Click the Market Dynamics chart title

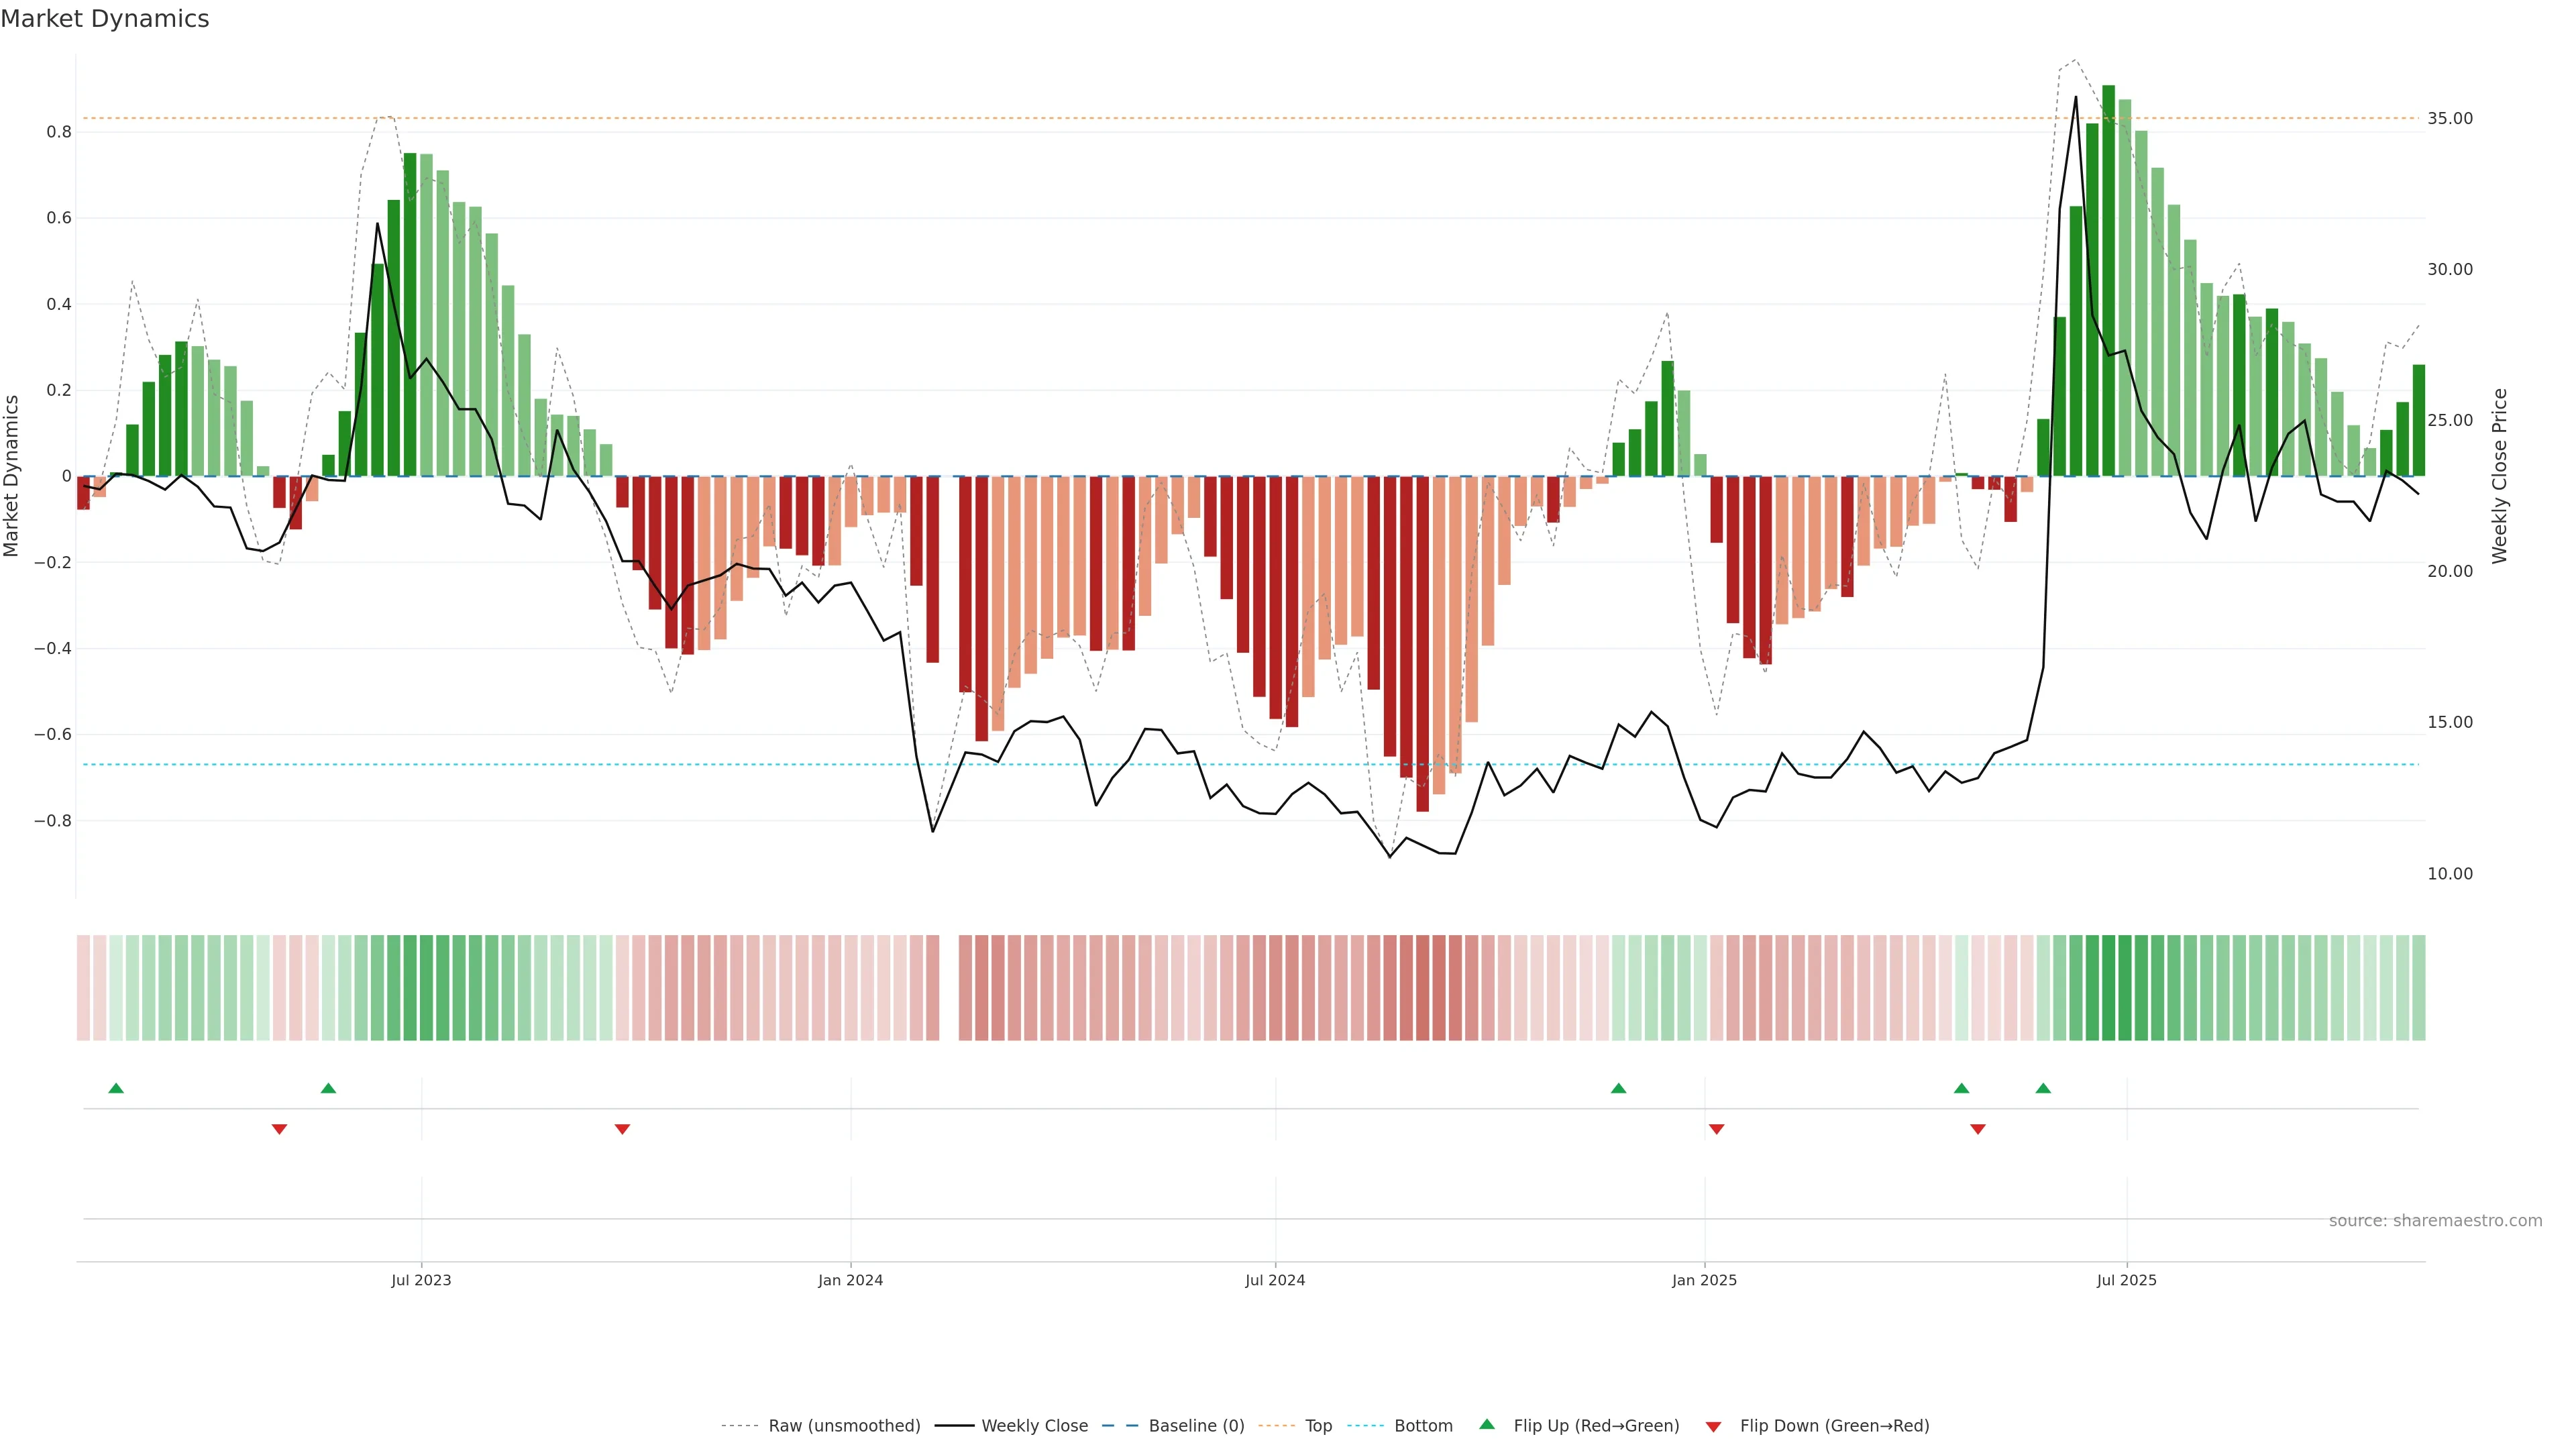click(105, 19)
